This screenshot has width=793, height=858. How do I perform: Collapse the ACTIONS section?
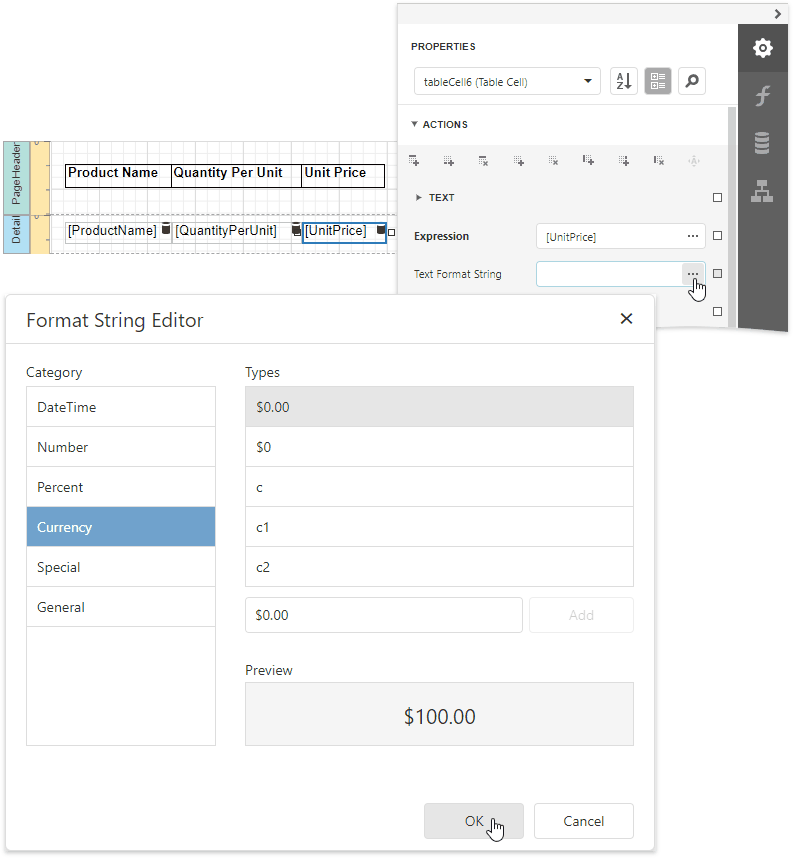click(x=416, y=124)
